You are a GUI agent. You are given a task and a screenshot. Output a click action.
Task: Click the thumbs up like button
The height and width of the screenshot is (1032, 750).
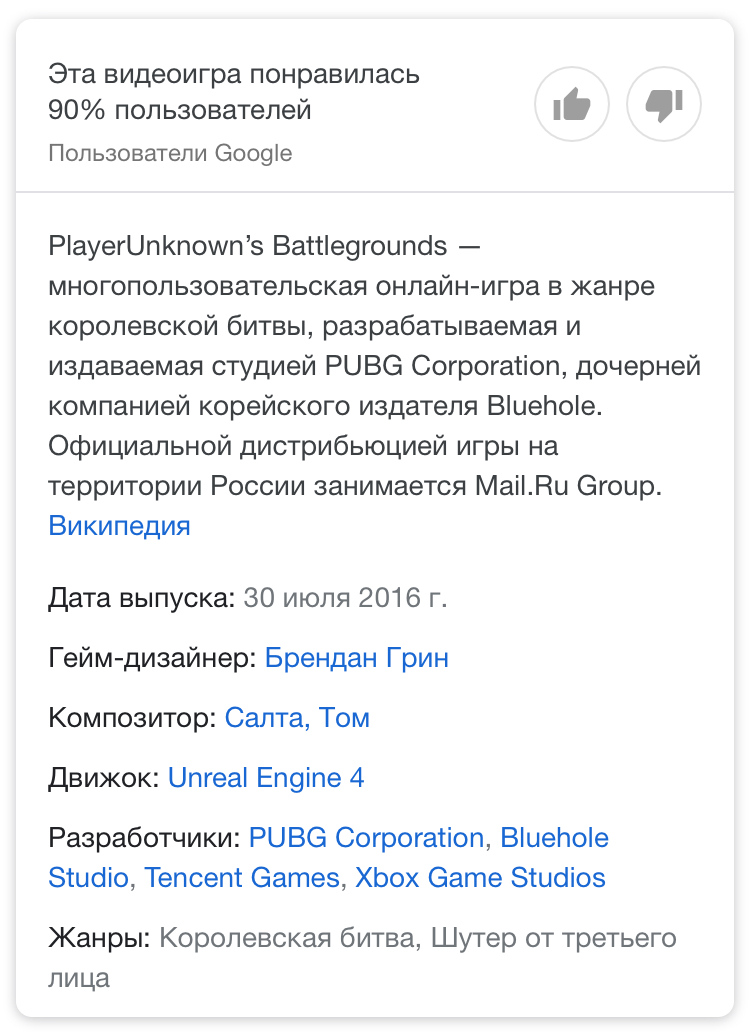pyautogui.click(x=572, y=104)
